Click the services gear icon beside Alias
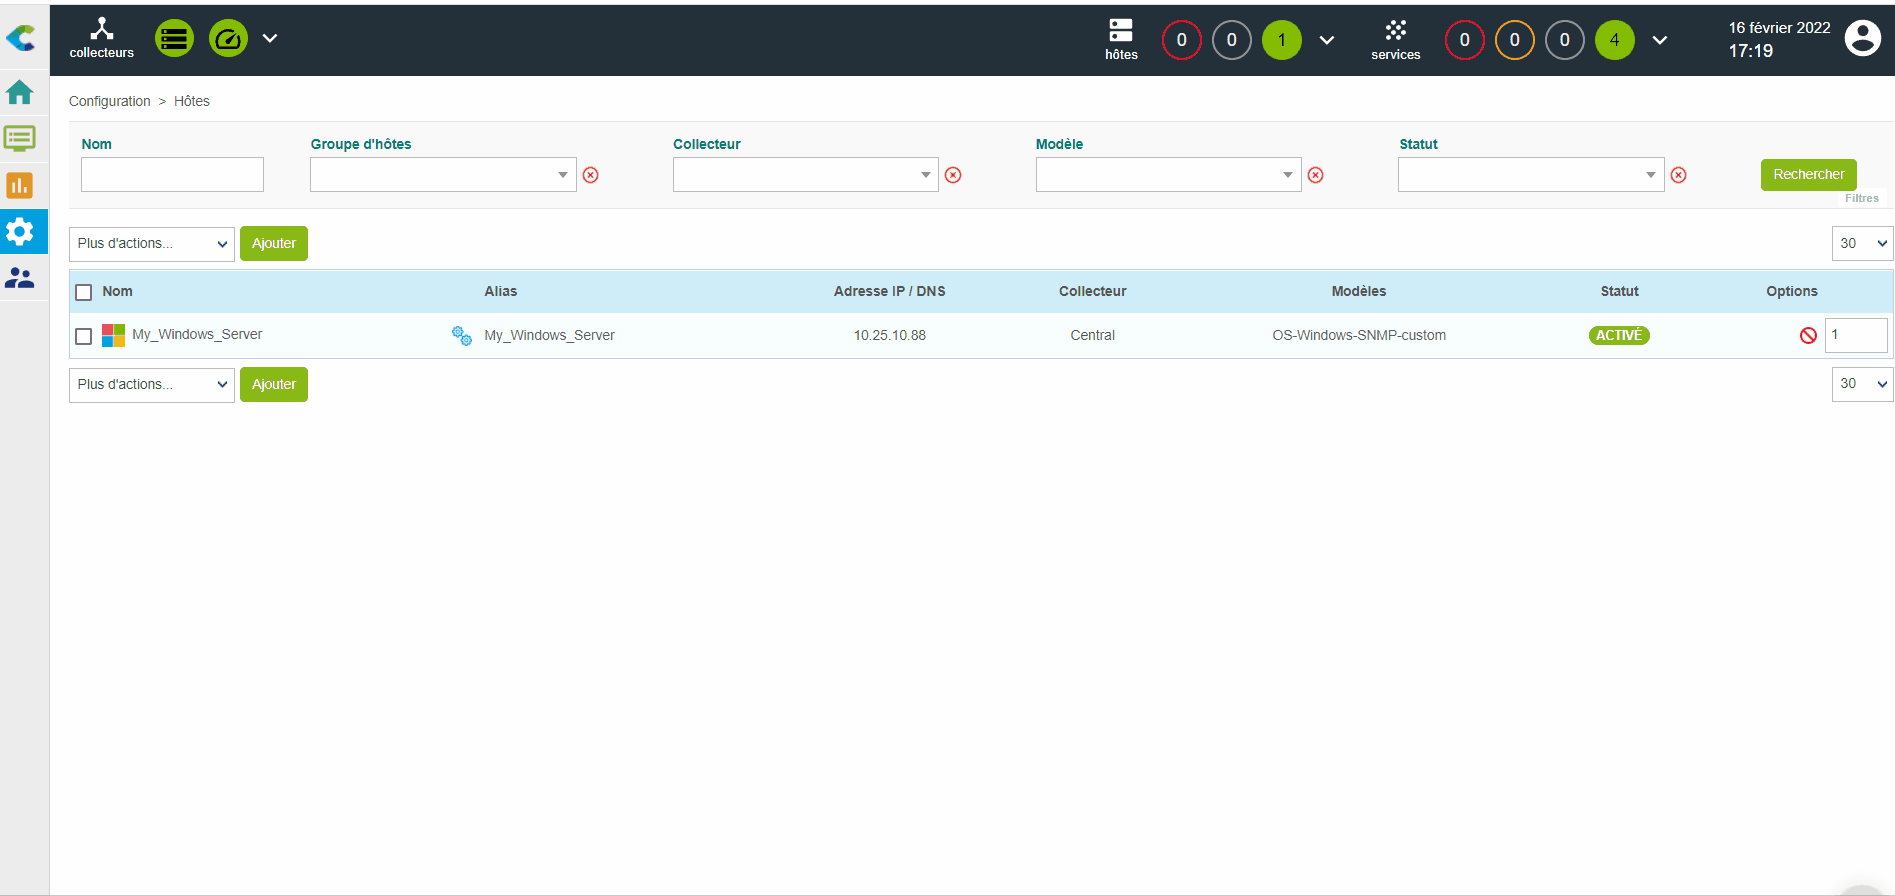 click(x=461, y=336)
